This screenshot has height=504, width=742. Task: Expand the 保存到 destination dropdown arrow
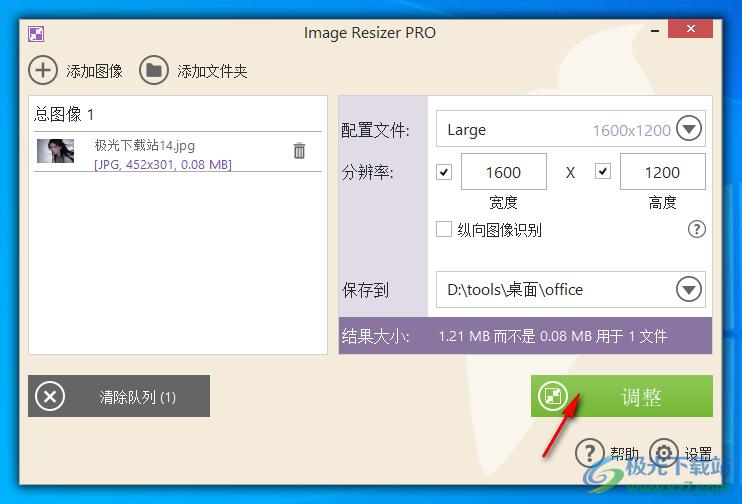coord(689,289)
